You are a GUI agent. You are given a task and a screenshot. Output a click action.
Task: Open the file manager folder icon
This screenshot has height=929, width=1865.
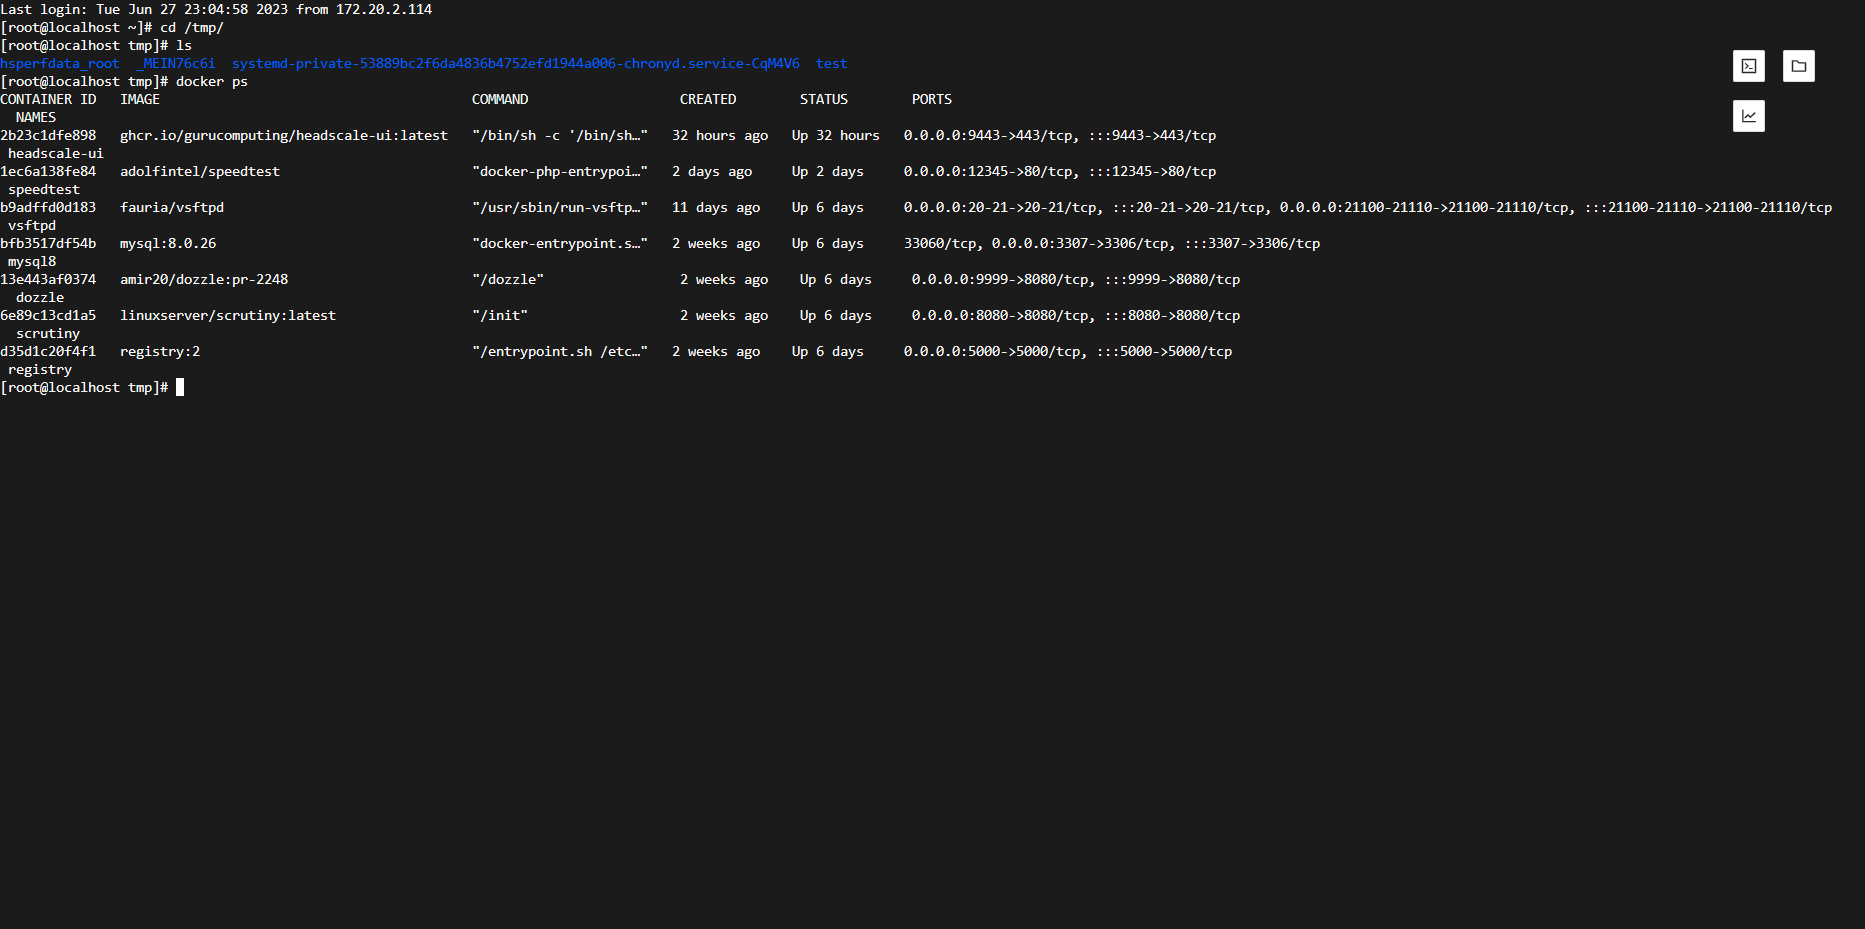[x=1798, y=66]
